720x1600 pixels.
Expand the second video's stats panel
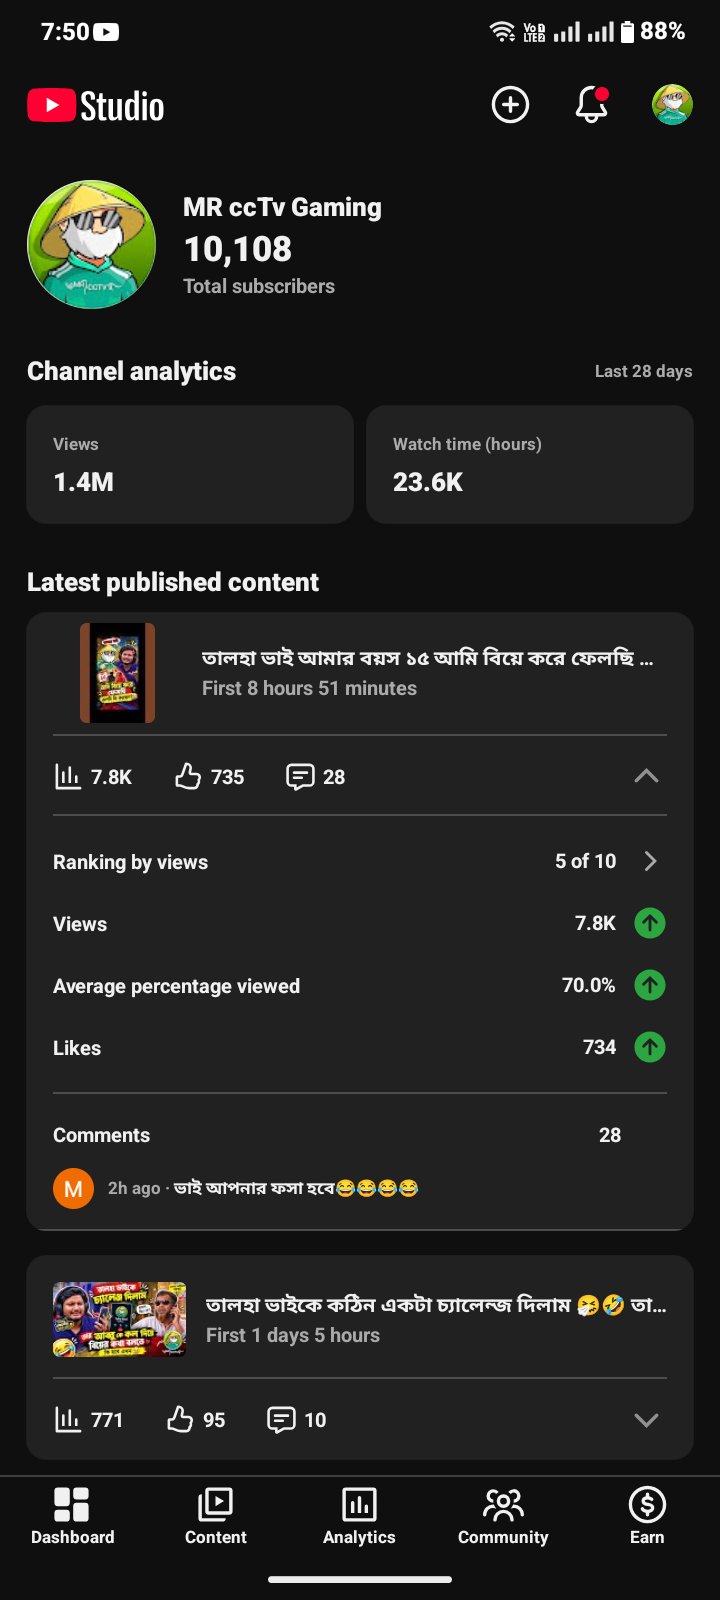pyautogui.click(x=646, y=1420)
